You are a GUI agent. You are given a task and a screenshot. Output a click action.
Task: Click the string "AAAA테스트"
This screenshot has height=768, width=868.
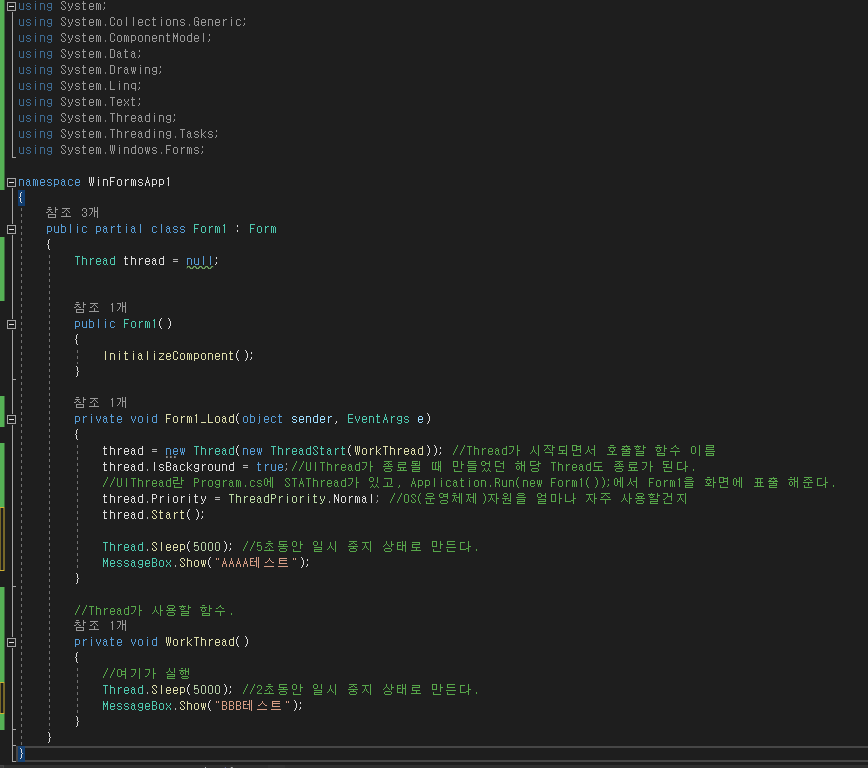click(256, 563)
